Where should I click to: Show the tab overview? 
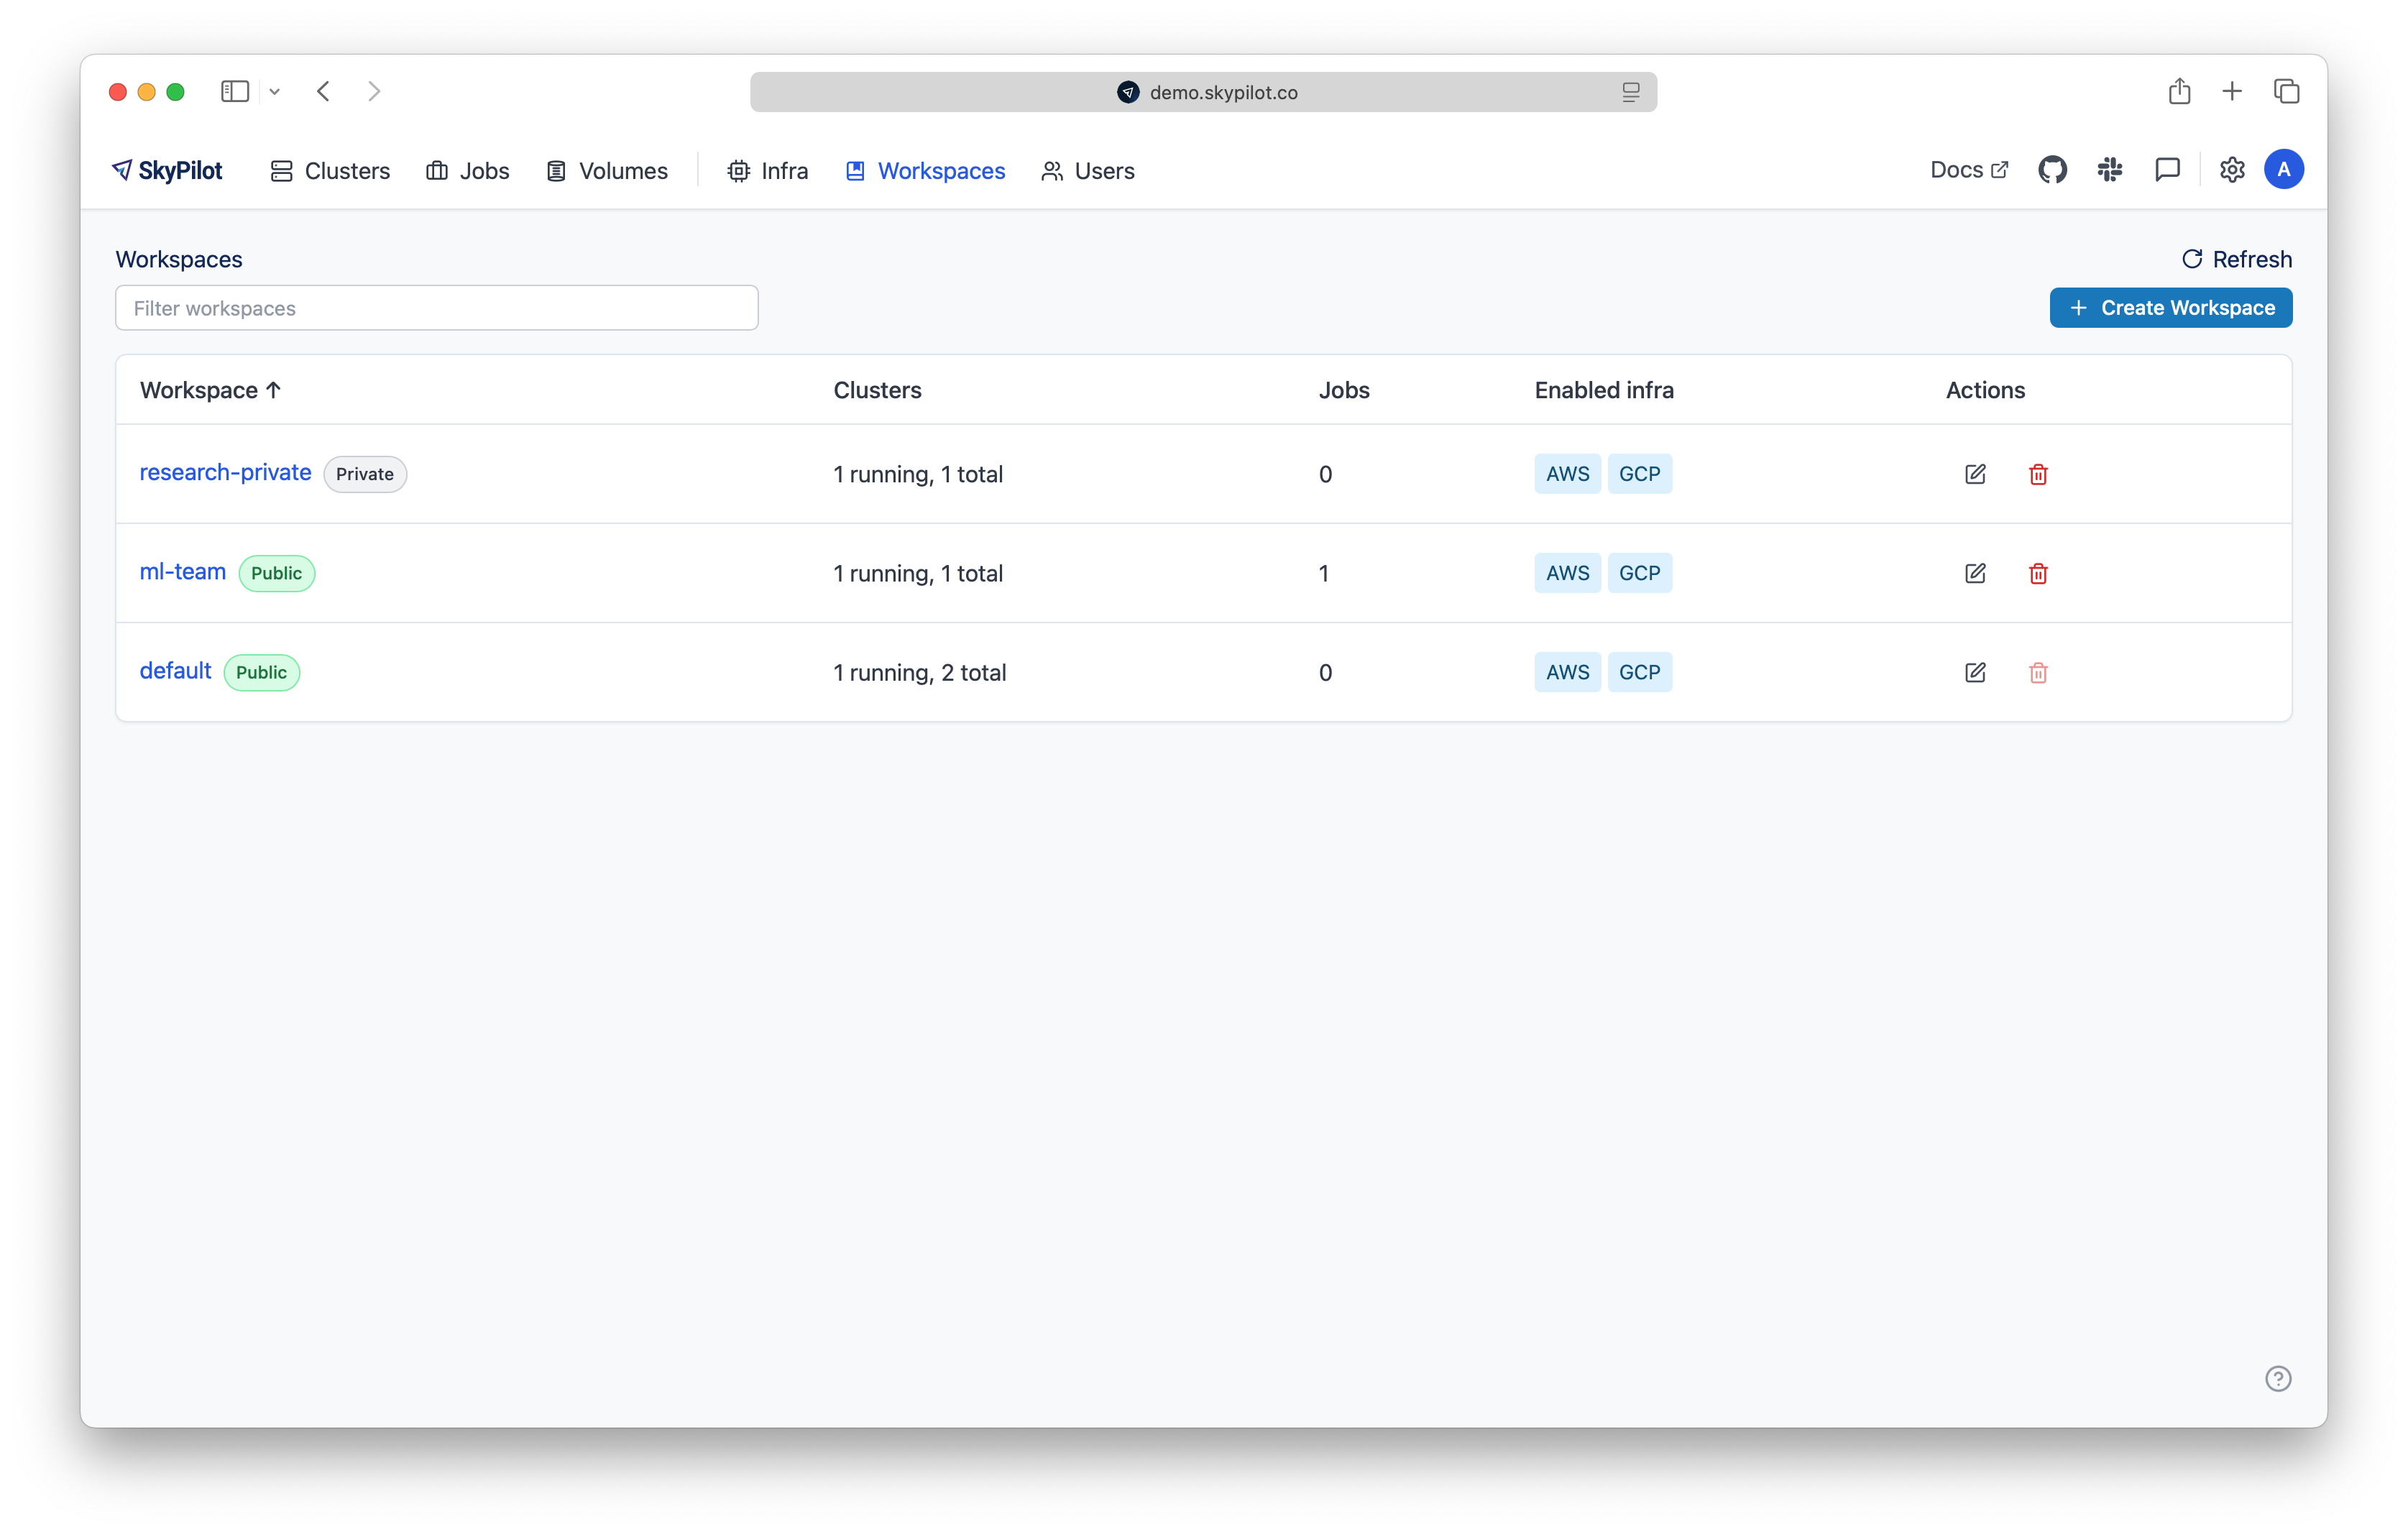point(2287,92)
